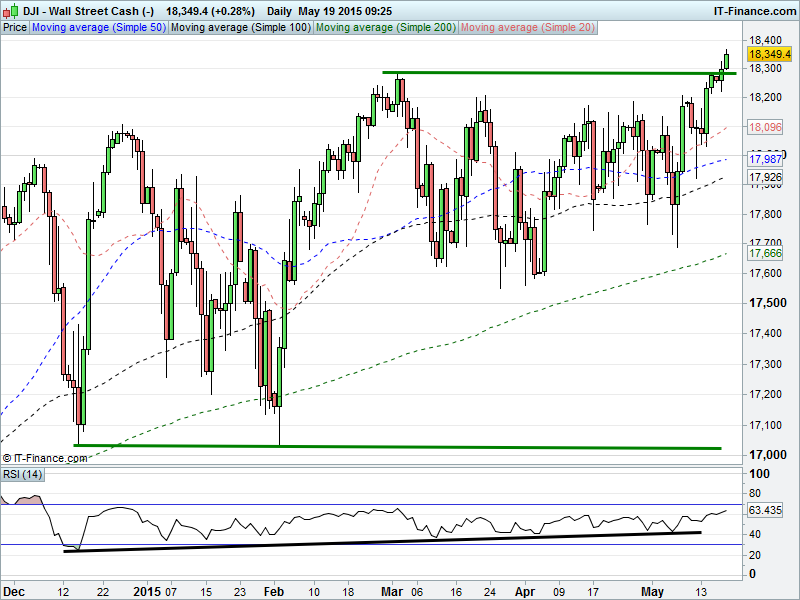Select Moving average (Simple 20) label
This screenshot has width=800, height=600.
(527, 28)
